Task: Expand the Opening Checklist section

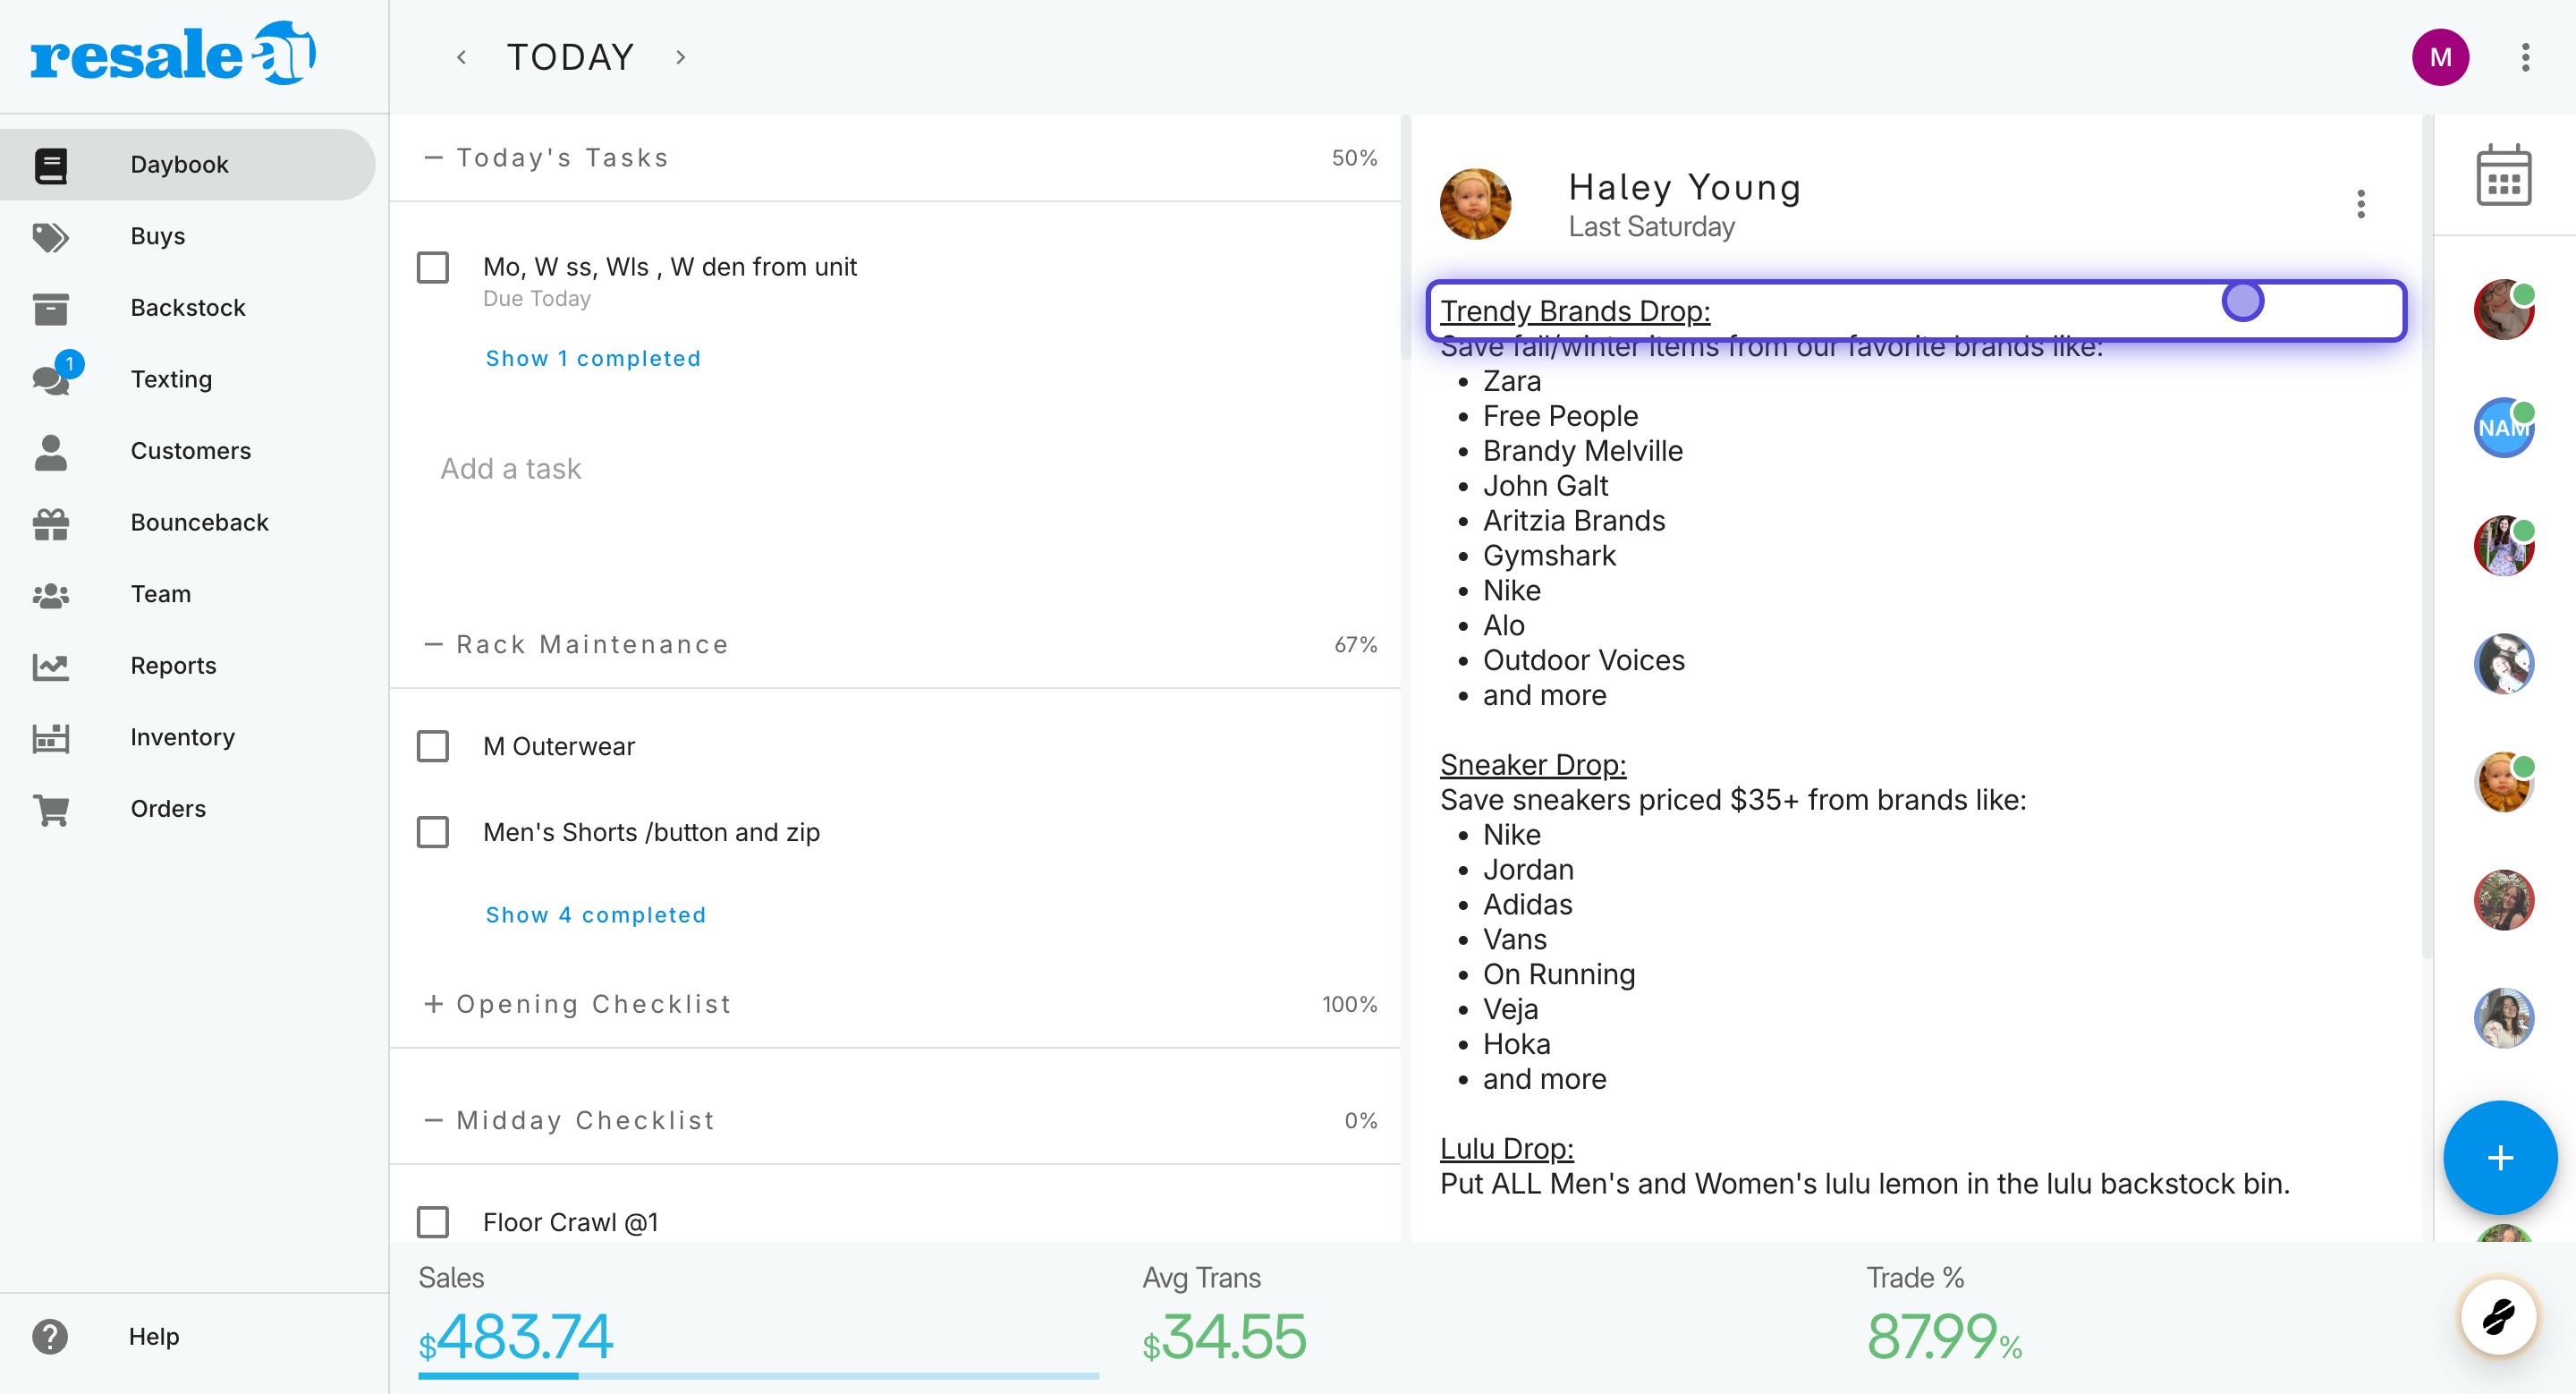Action: (433, 1004)
